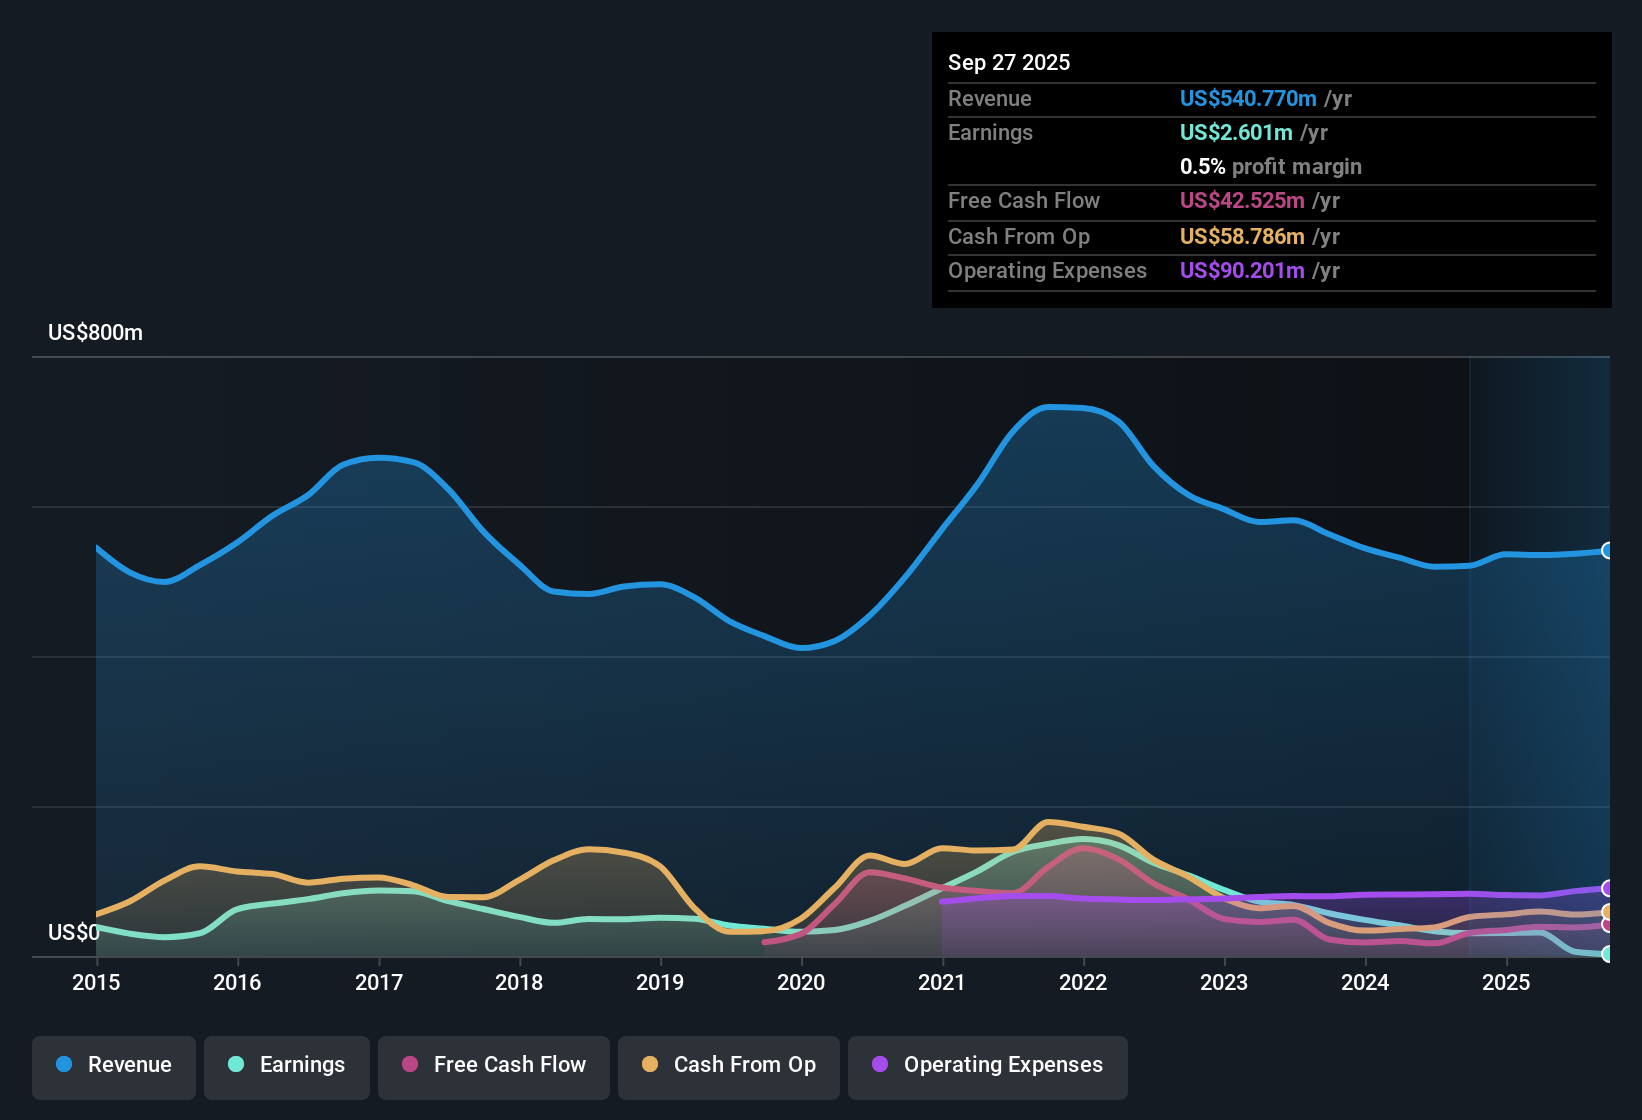Click the Sep 27 2025 tooltip header
The width and height of the screenshot is (1642, 1120).
1009,62
